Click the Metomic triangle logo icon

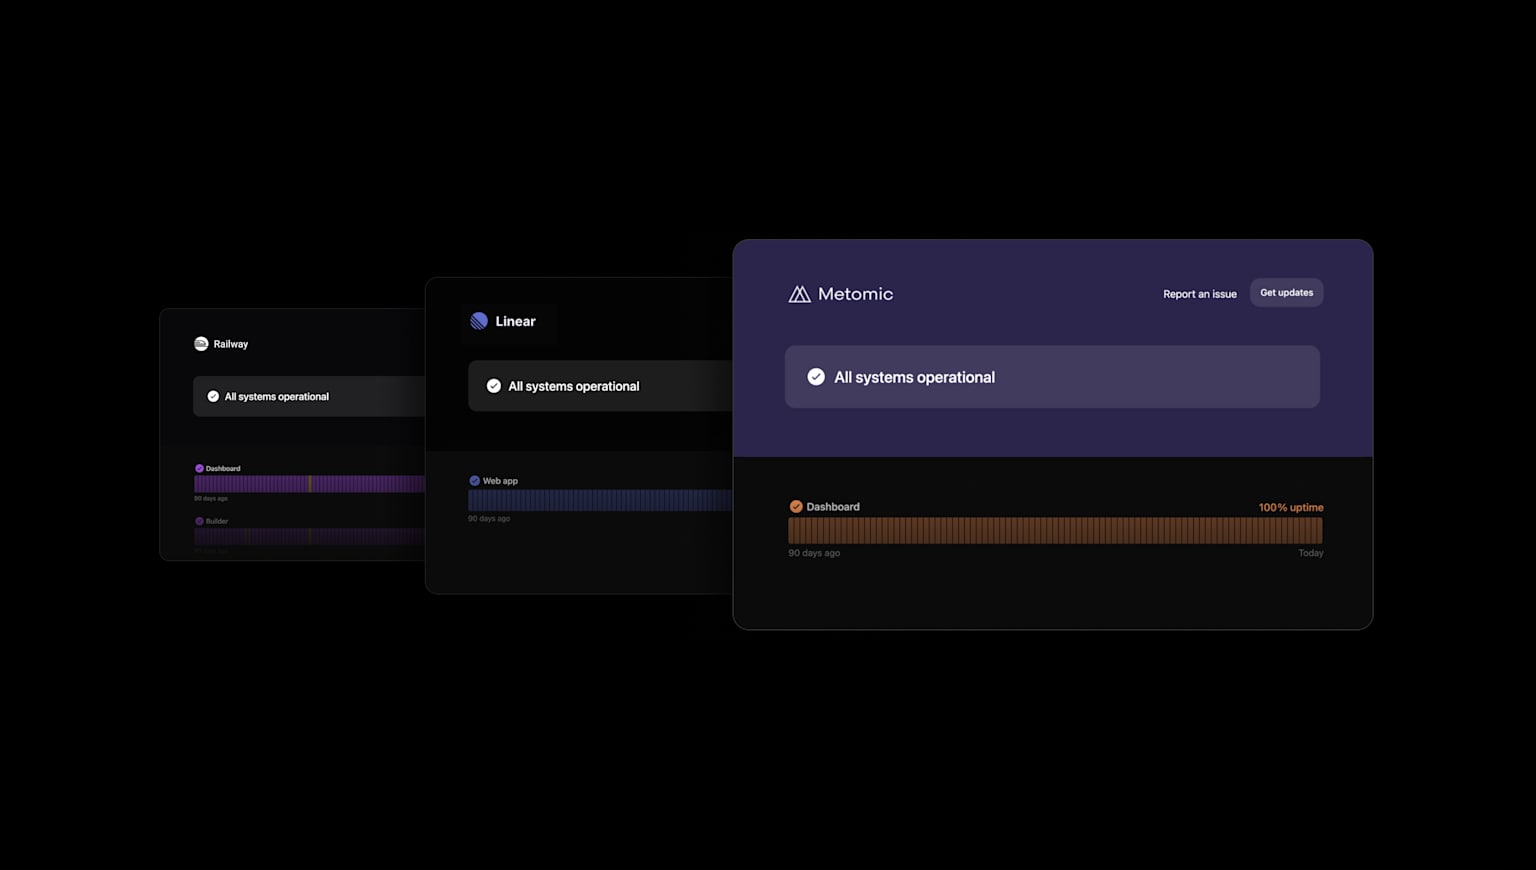click(799, 294)
